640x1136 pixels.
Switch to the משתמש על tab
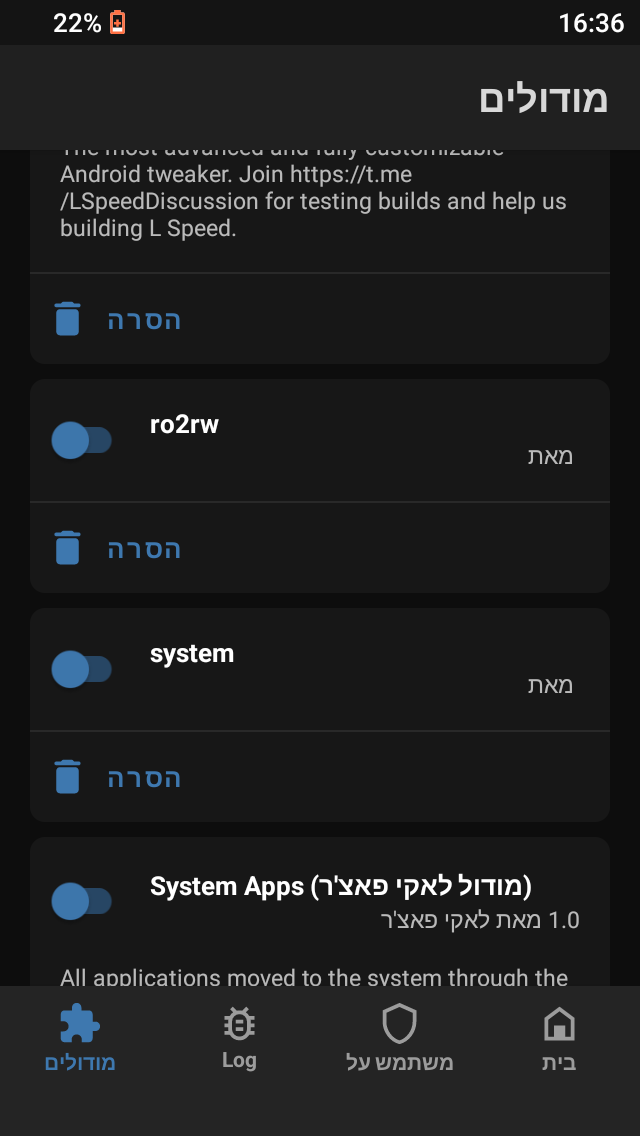398,1040
